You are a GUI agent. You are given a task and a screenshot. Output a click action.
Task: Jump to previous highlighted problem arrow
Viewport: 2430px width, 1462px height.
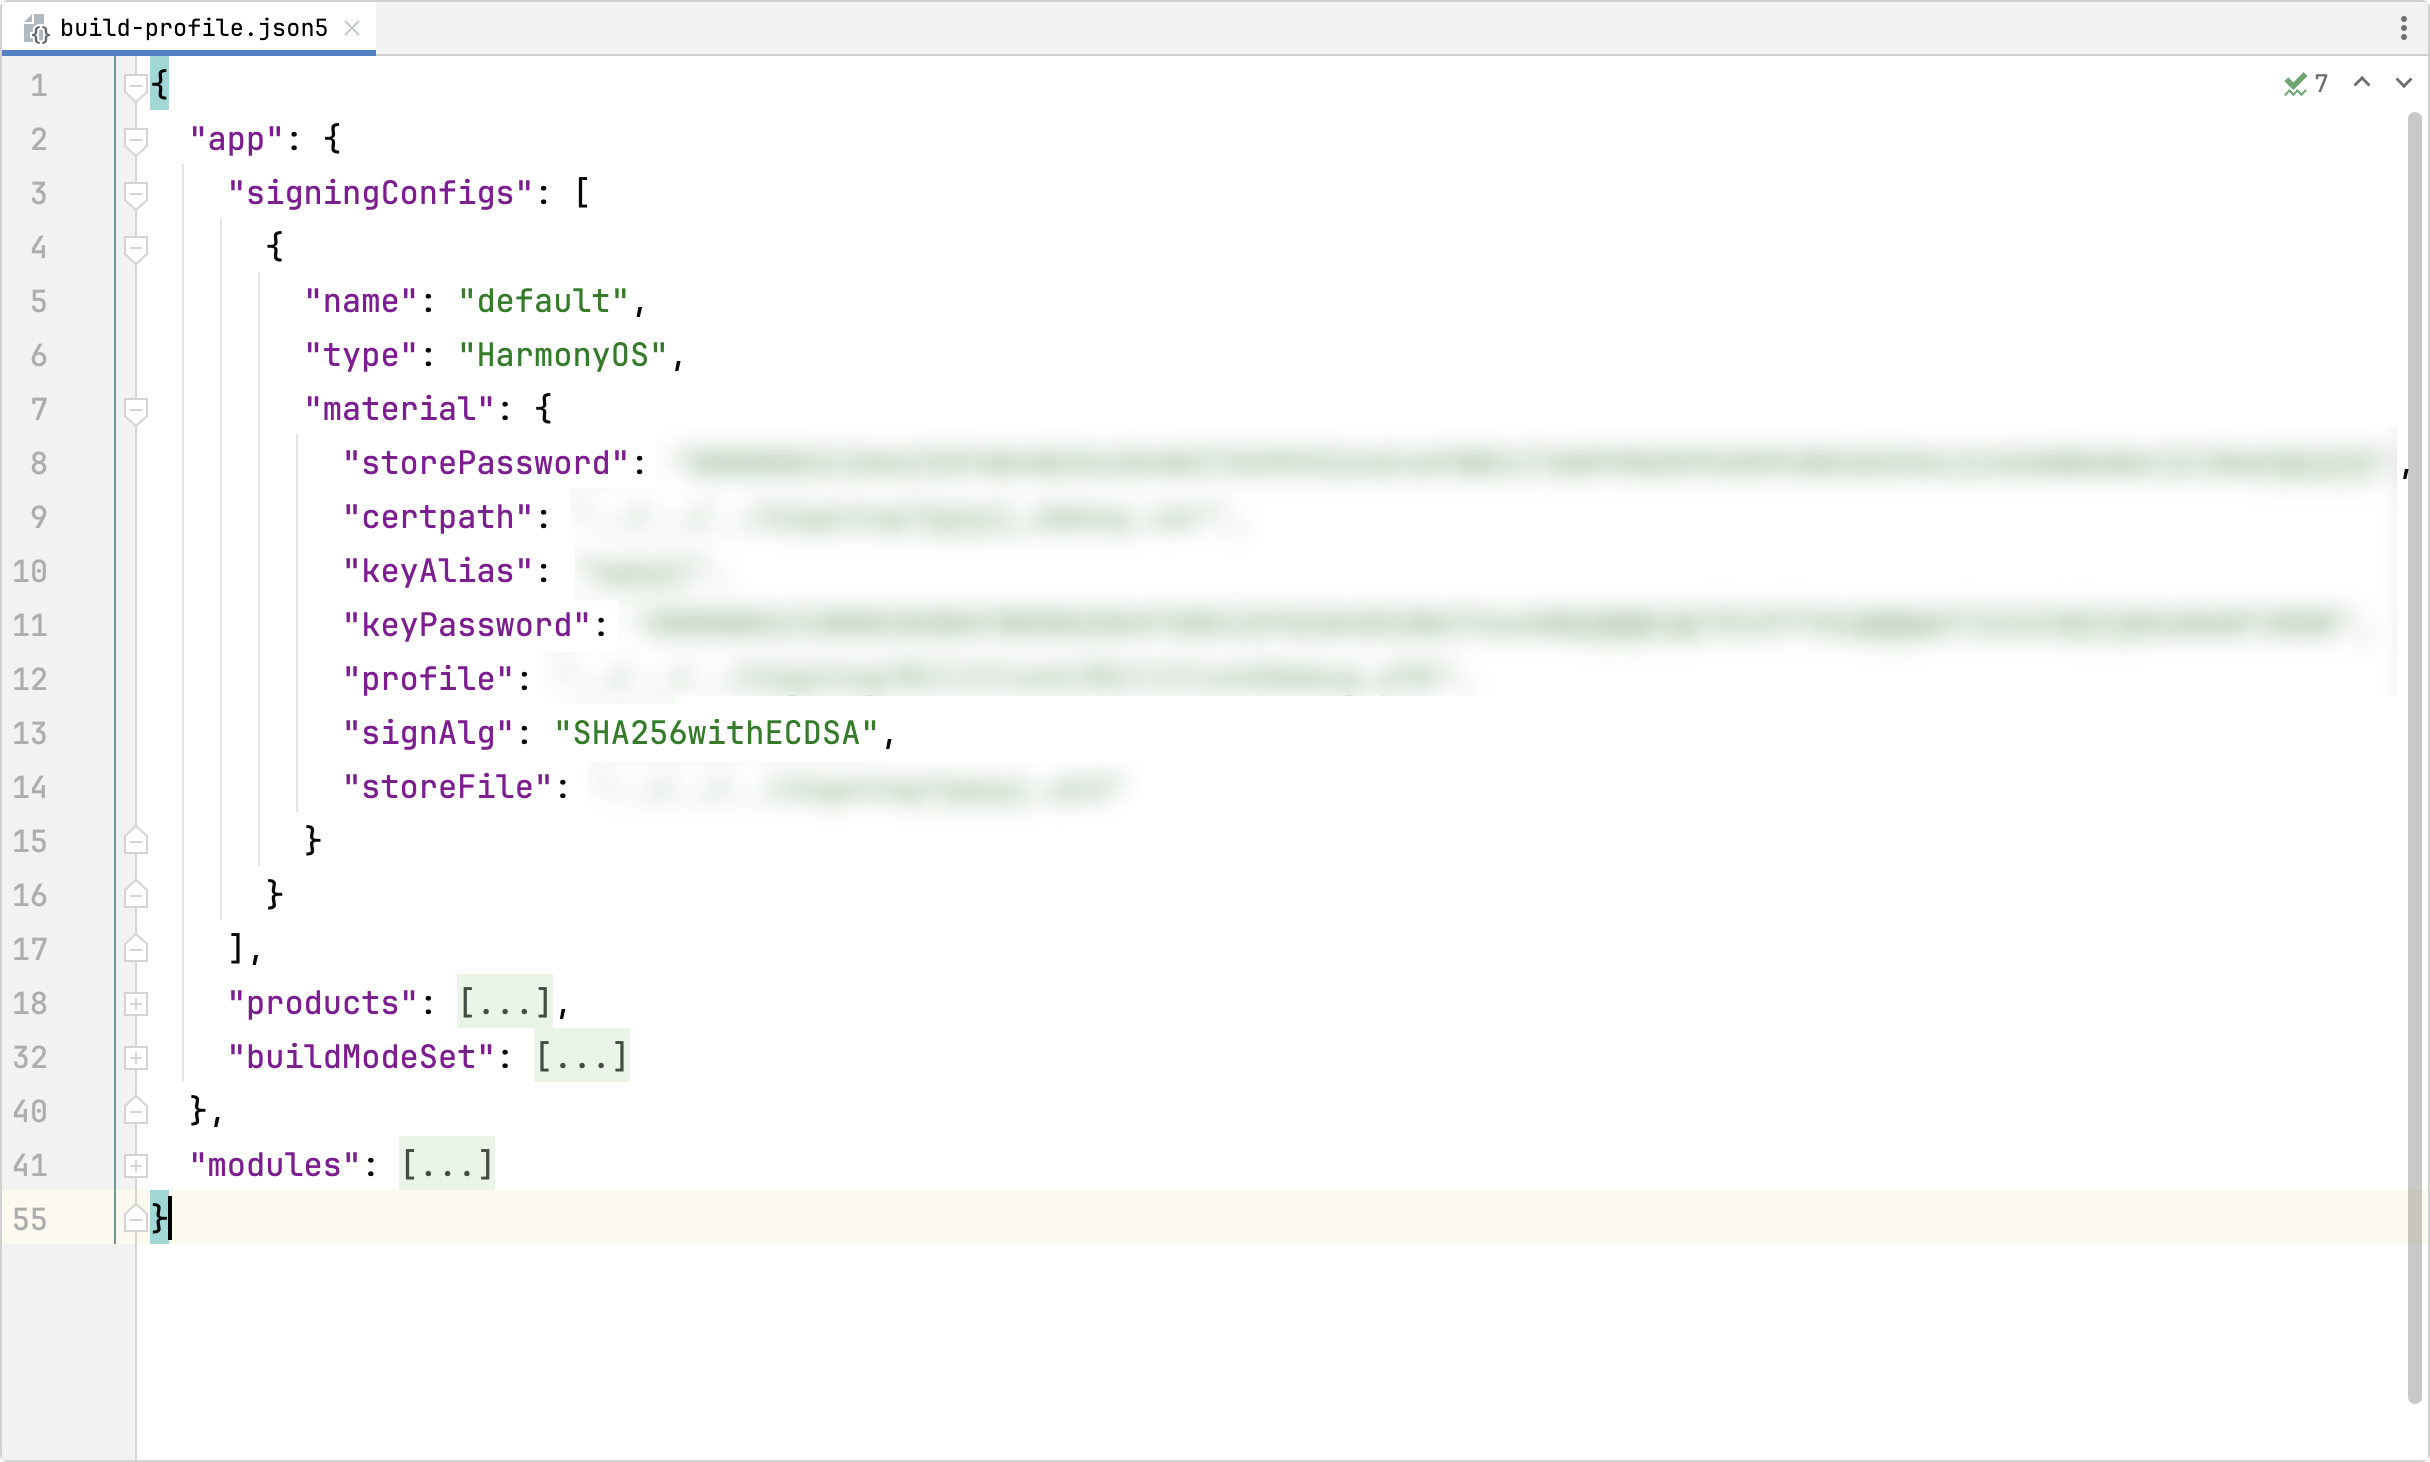(x=2362, y=83)
